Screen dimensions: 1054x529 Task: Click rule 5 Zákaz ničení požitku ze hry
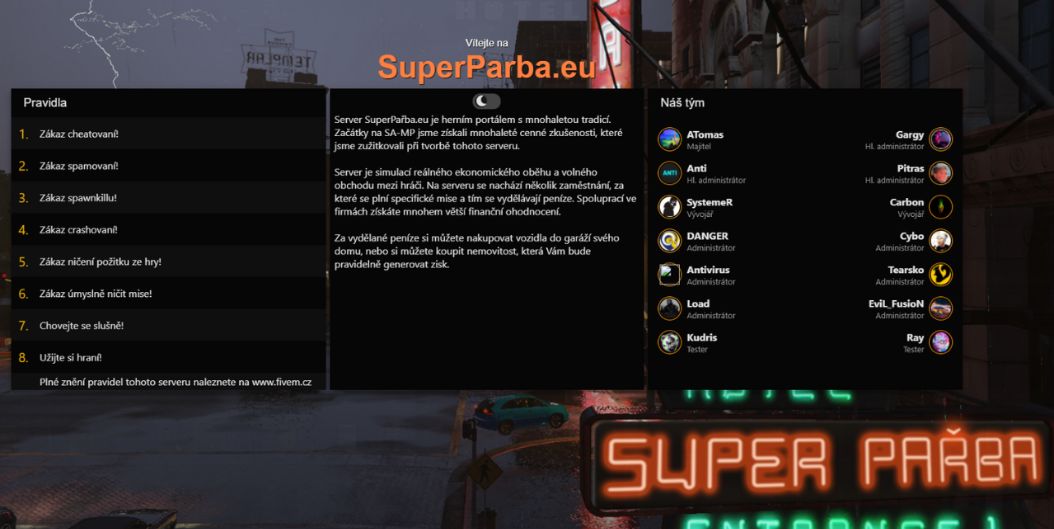[x=169, y=261]
